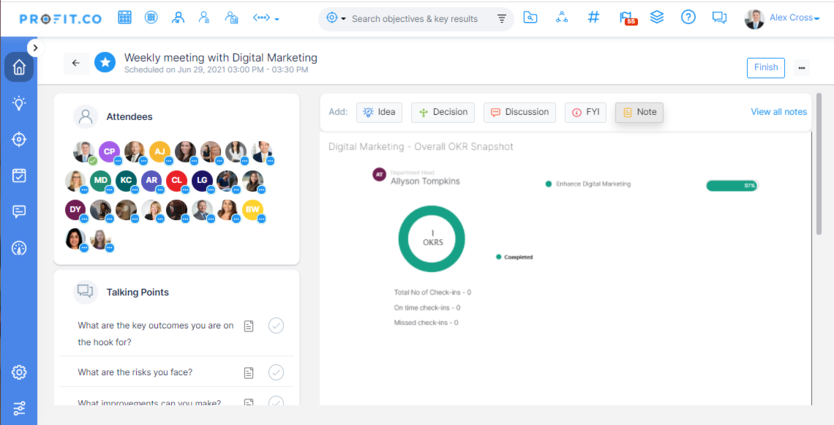Select the CP attendee avatar
Viewport: 834px width, 425px height.
(110, 152)
